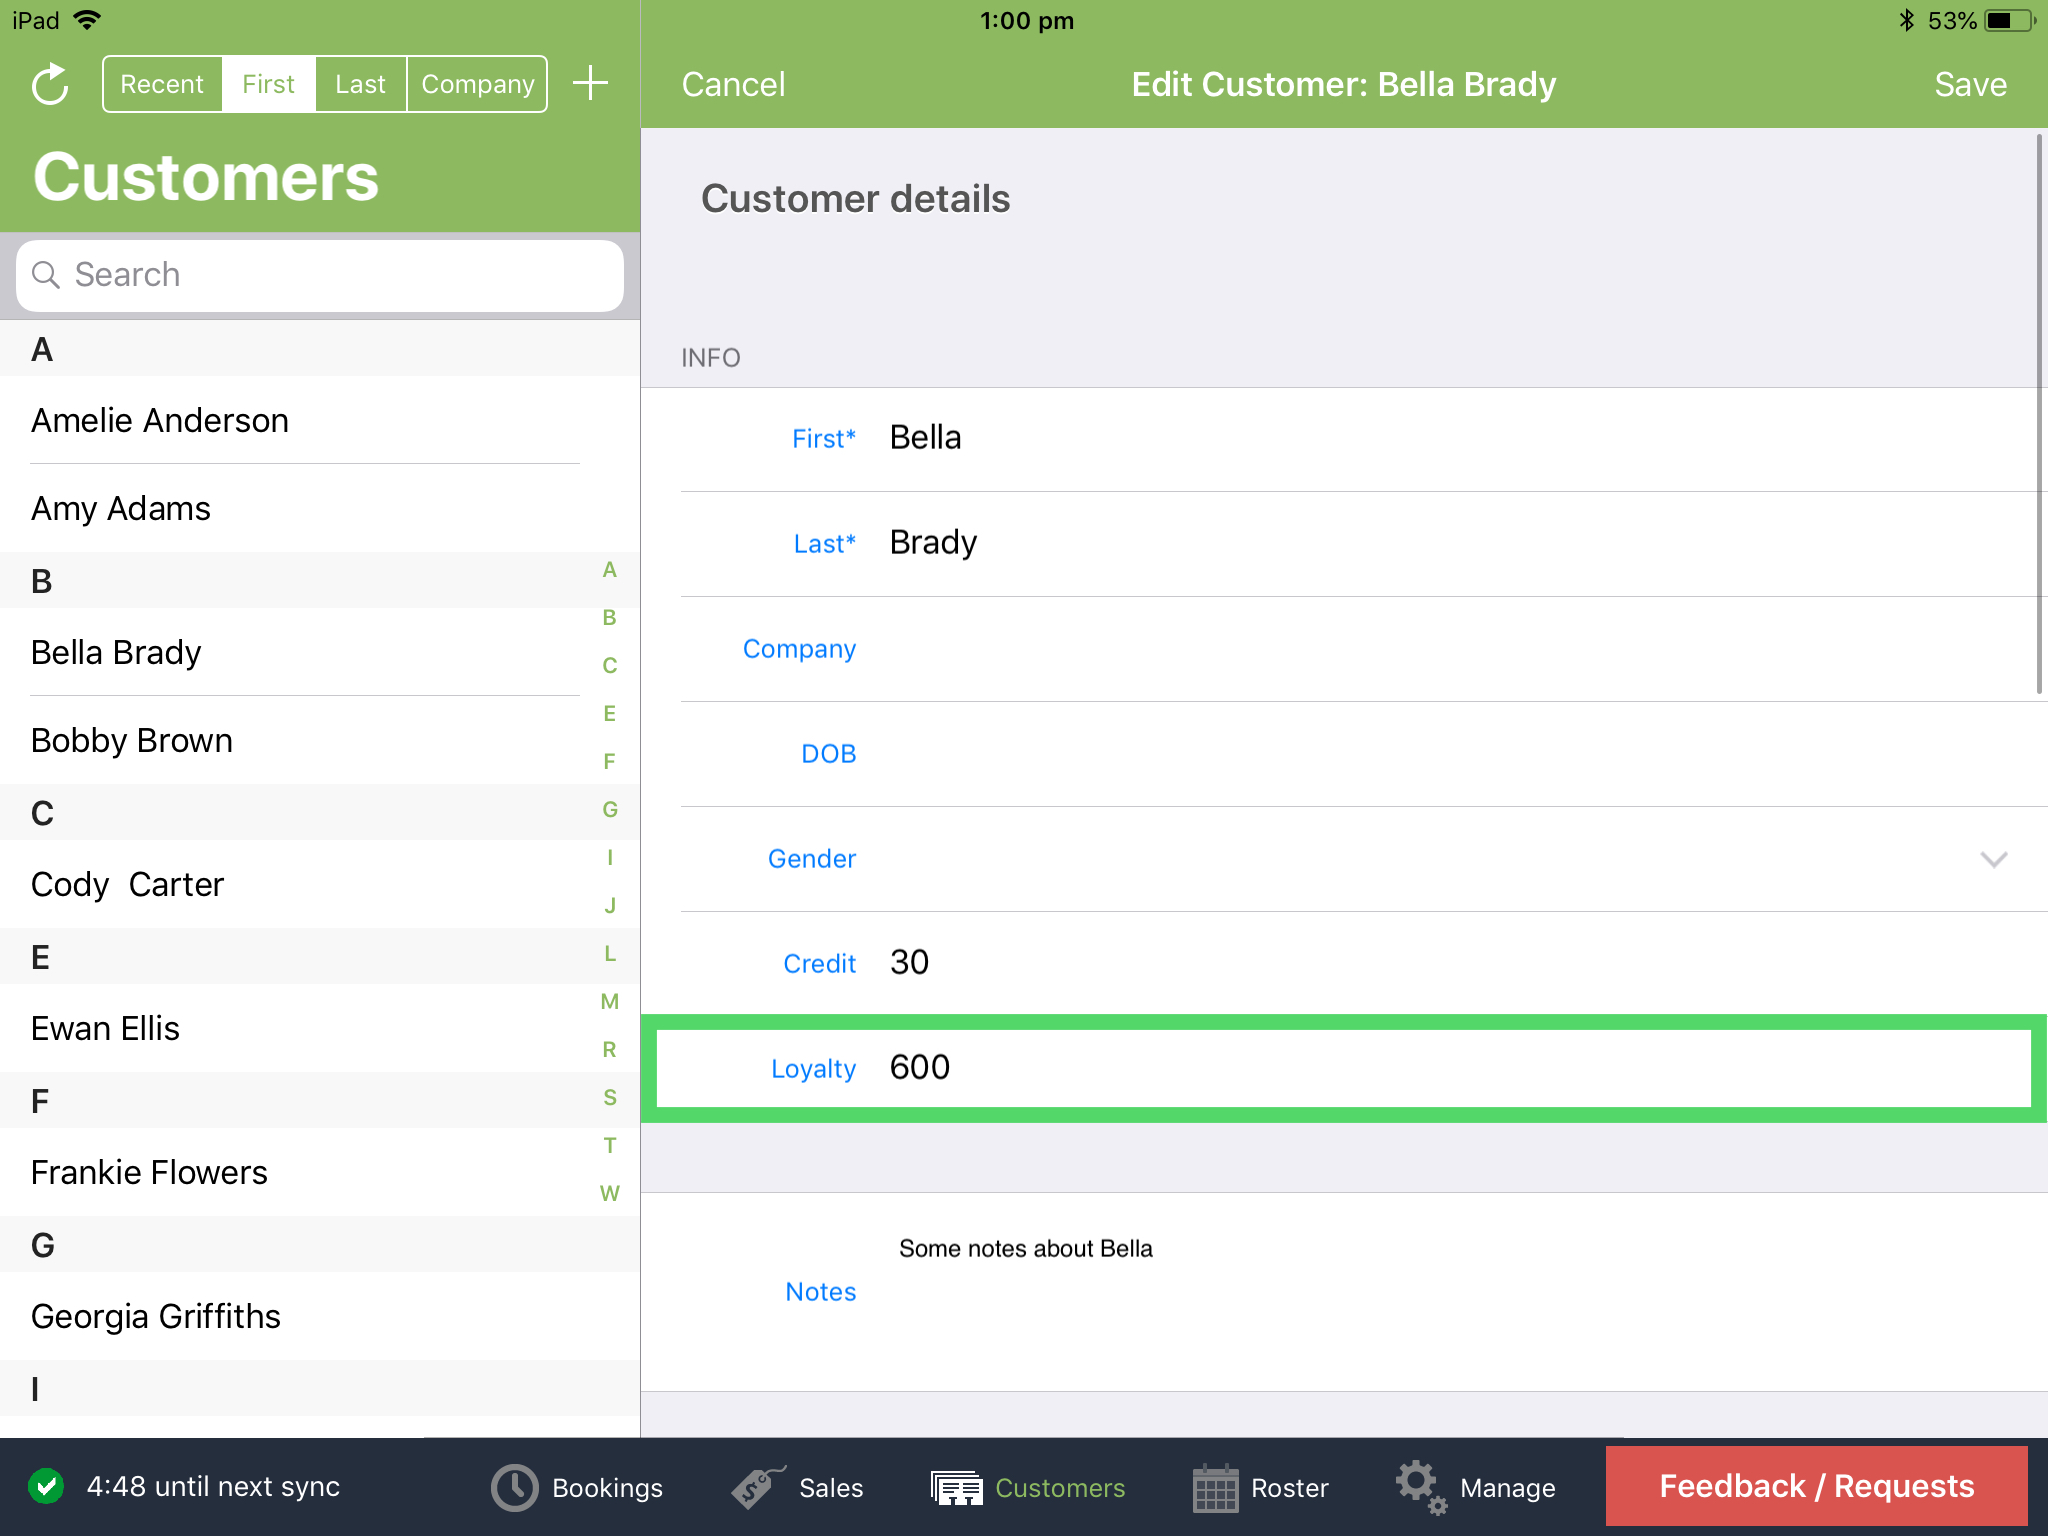Open Bookings using the clock icon
The width and height of the screenshot is (2048, 1536).
(x=513, y=1487)
